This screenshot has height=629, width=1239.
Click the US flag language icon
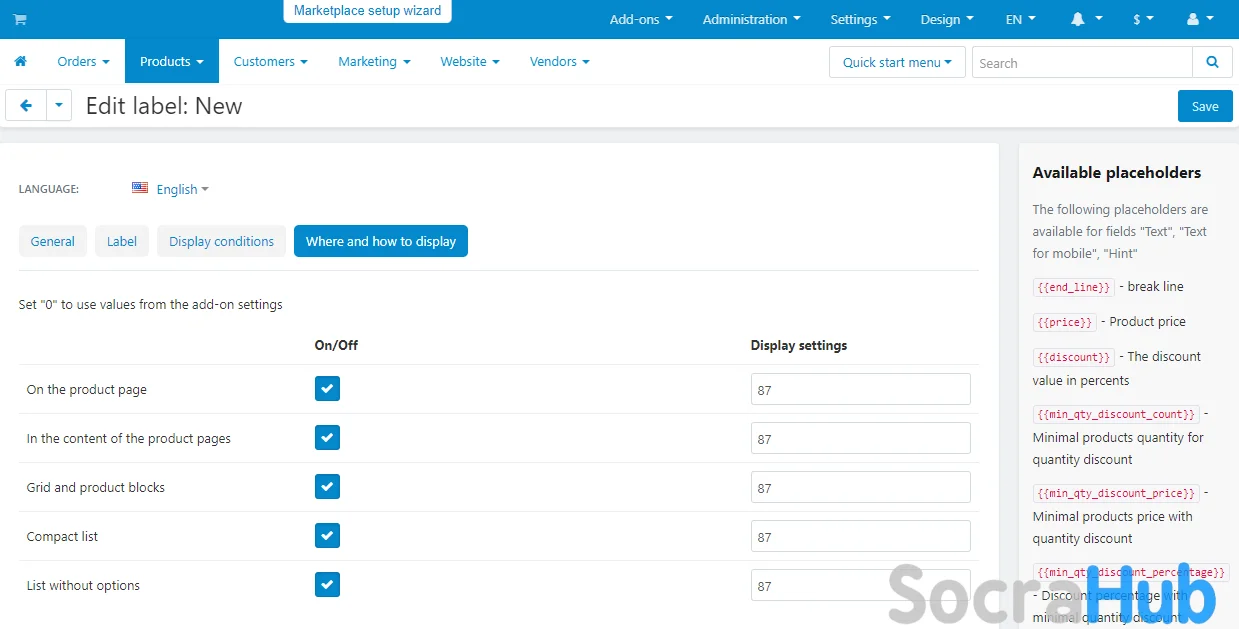point(140,188)
